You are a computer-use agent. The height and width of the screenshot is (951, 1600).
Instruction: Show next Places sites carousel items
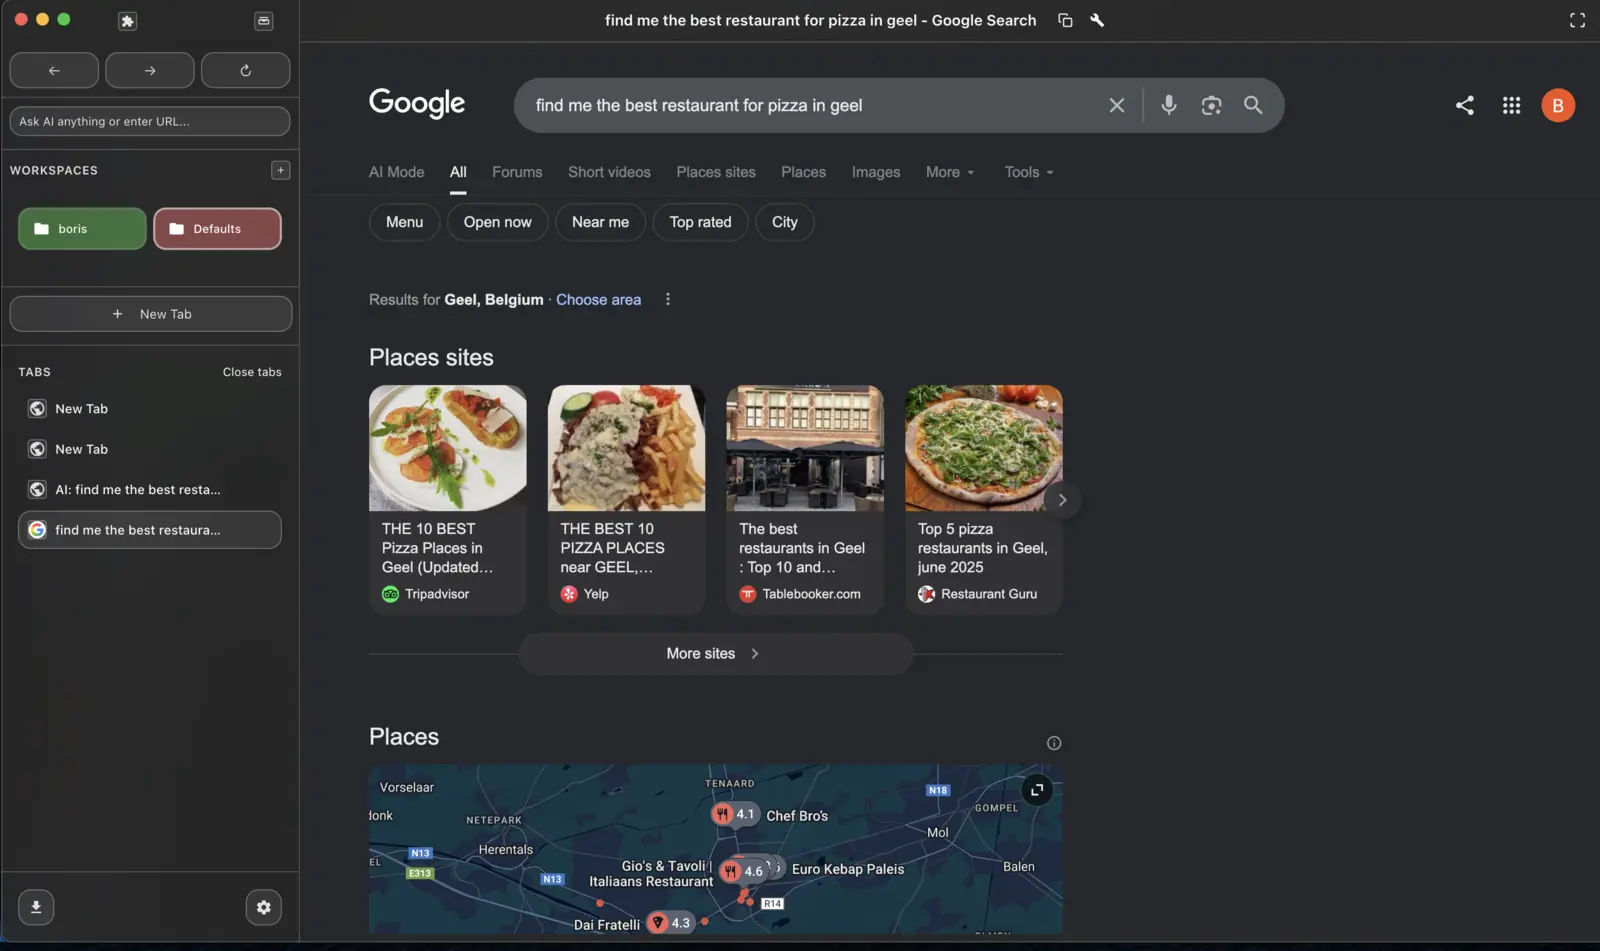(1062, 500)
